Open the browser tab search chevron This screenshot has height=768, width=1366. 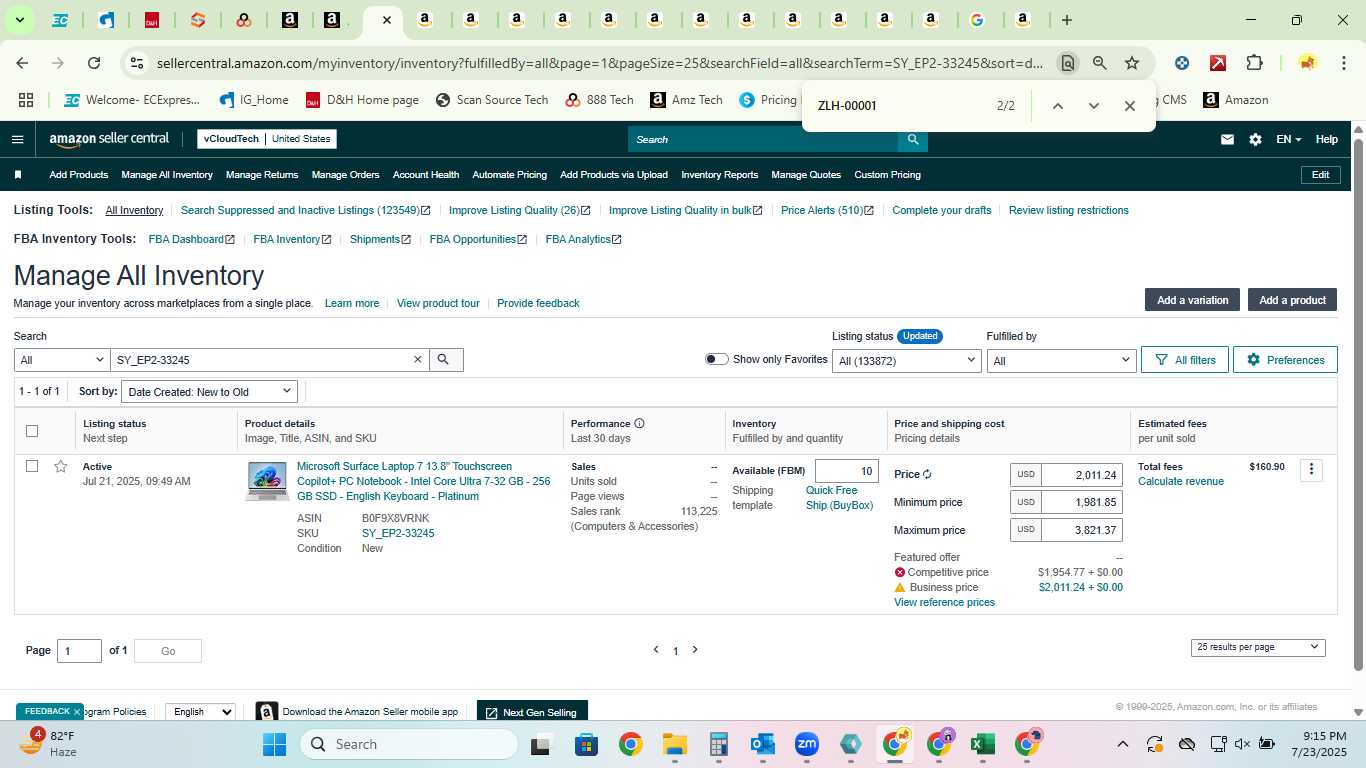pyautogui.click(x=19, y=20)
